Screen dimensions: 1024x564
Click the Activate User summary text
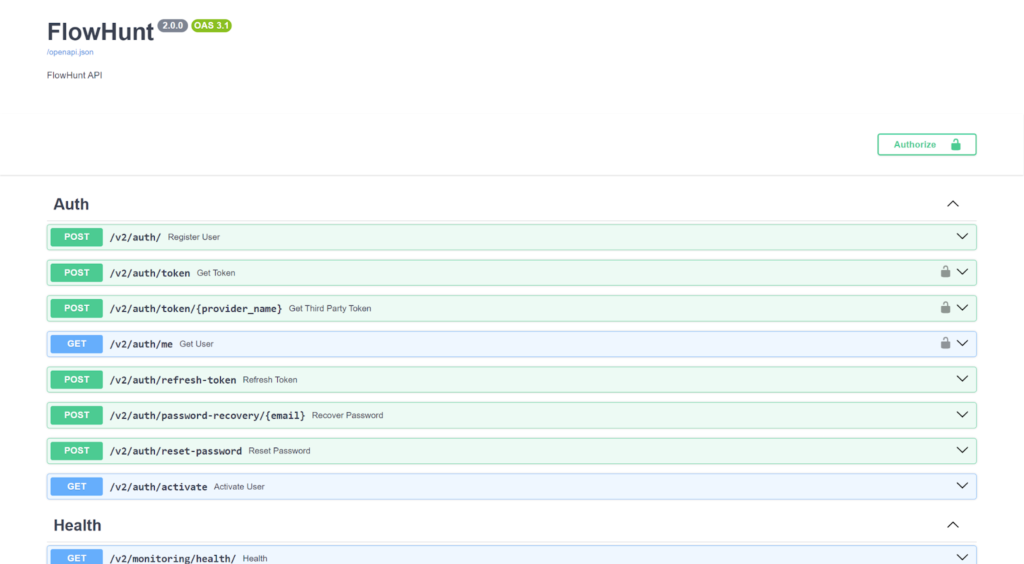[239, 486]
